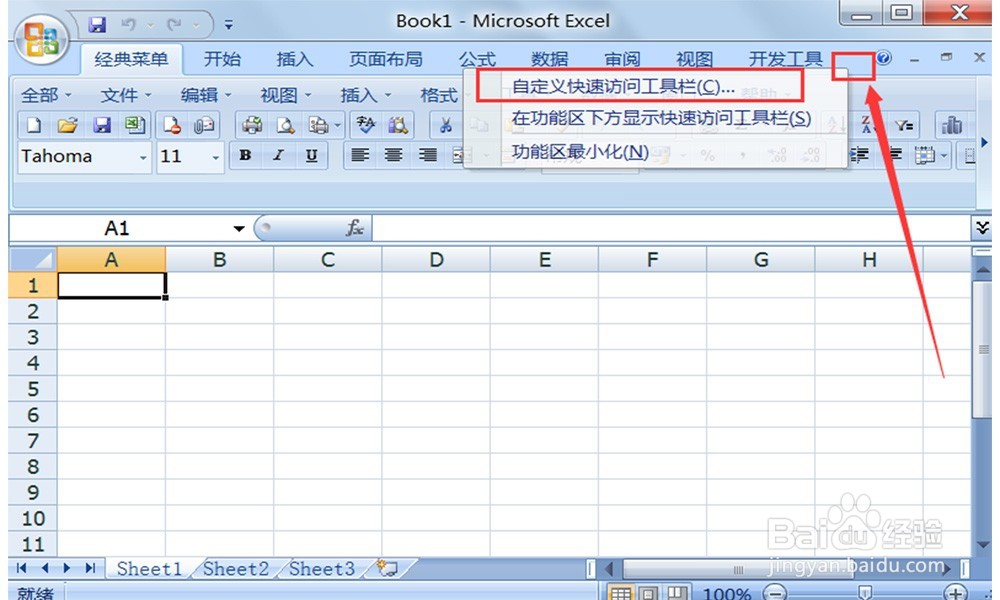Screen dimensions: 1000x600
Task: Select column header D
Action: click(x=436, y=260)
